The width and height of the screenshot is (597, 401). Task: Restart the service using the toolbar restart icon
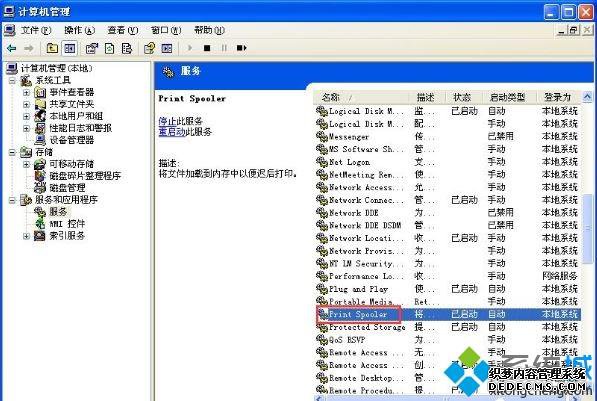point(241,48)
